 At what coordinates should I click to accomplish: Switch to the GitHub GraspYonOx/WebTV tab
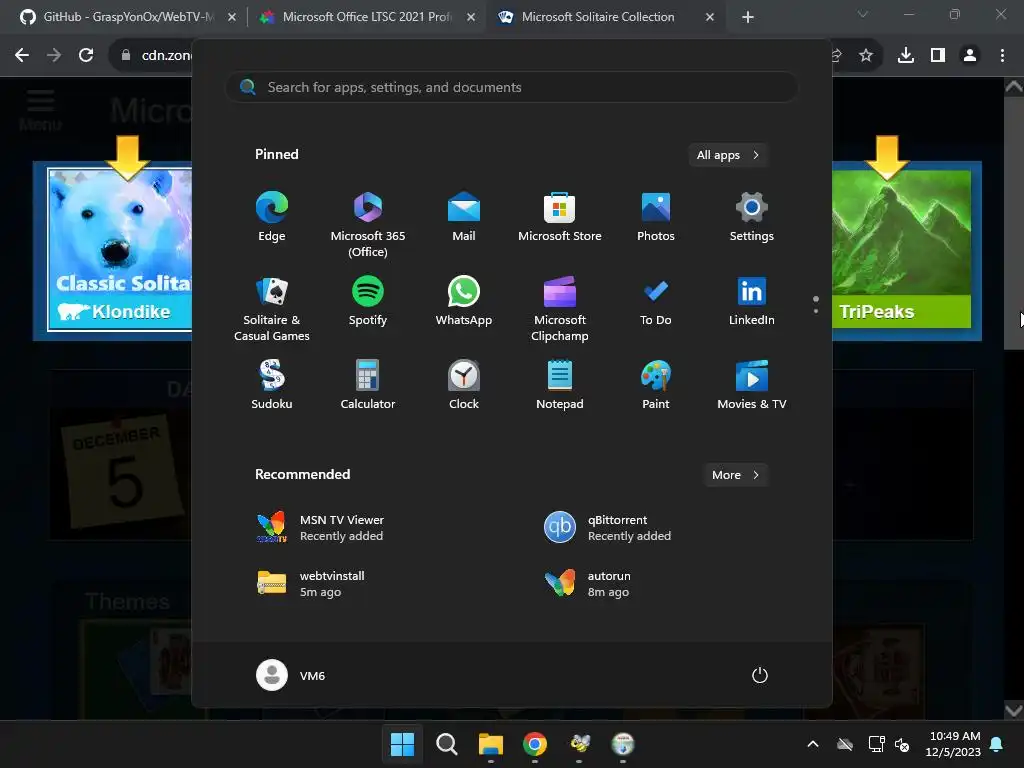pos(127,17)
